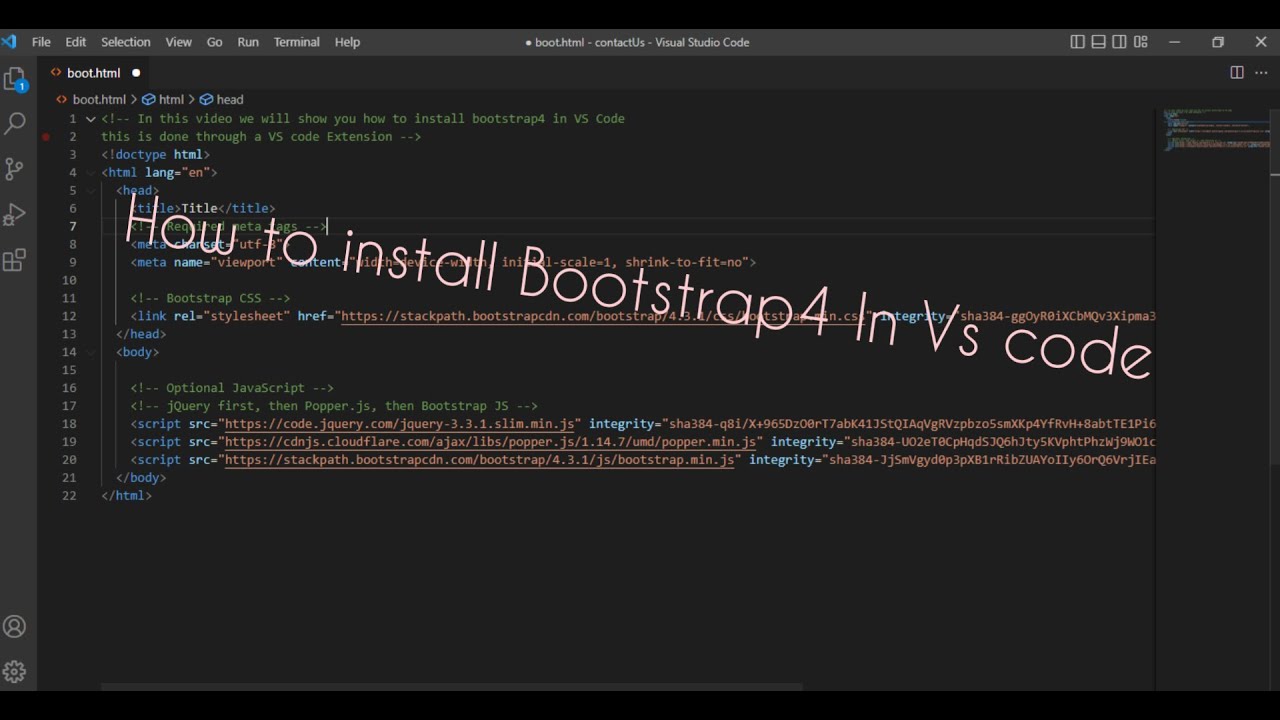
Task: Click the breakpoint dot on line 2
Action: (46, 136)
